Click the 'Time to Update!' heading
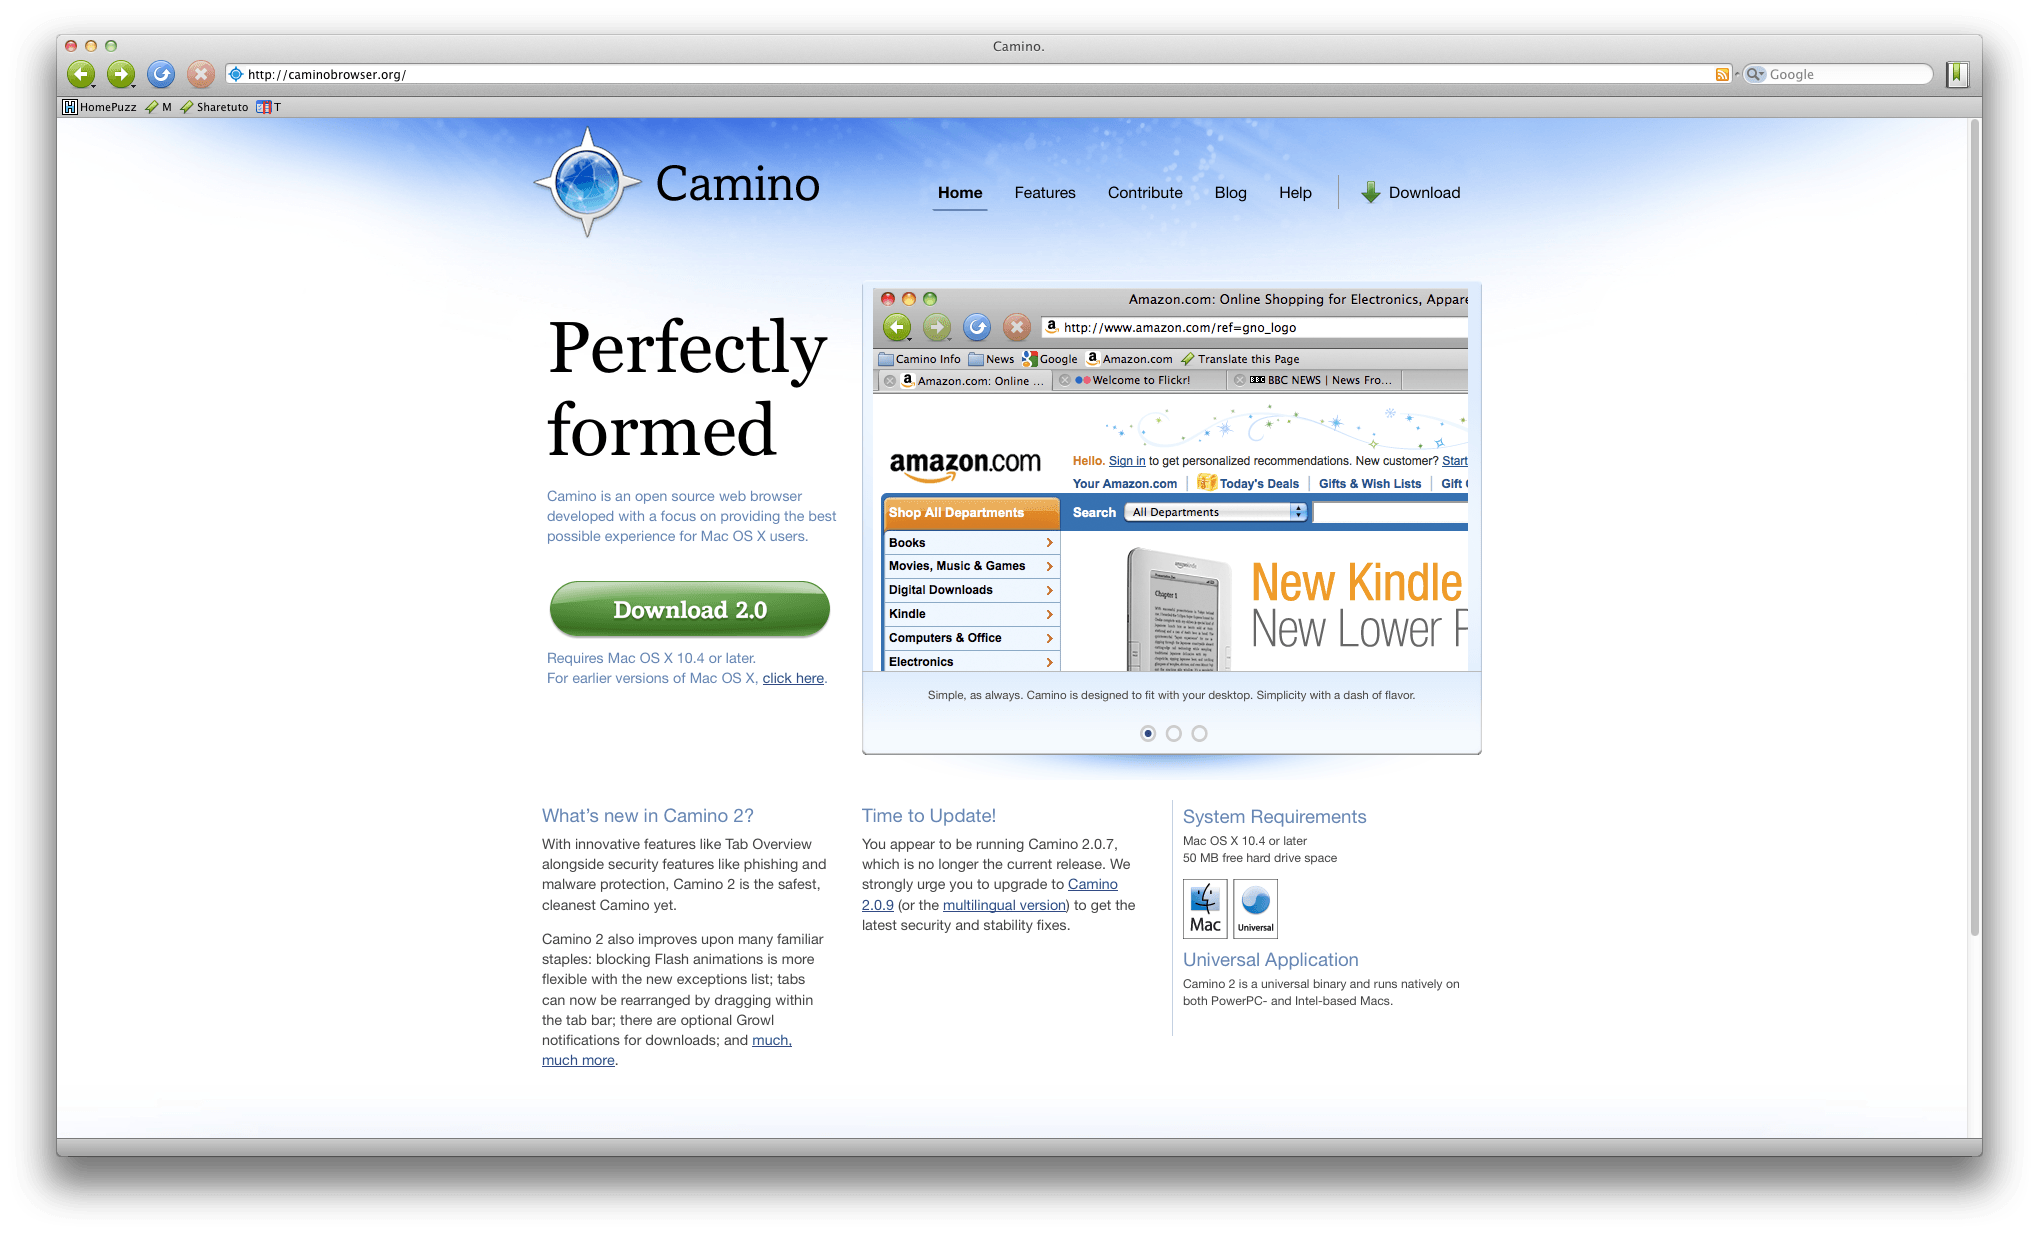The width and height of the screenshot is (2039, 1235). (x=929, y=816)
